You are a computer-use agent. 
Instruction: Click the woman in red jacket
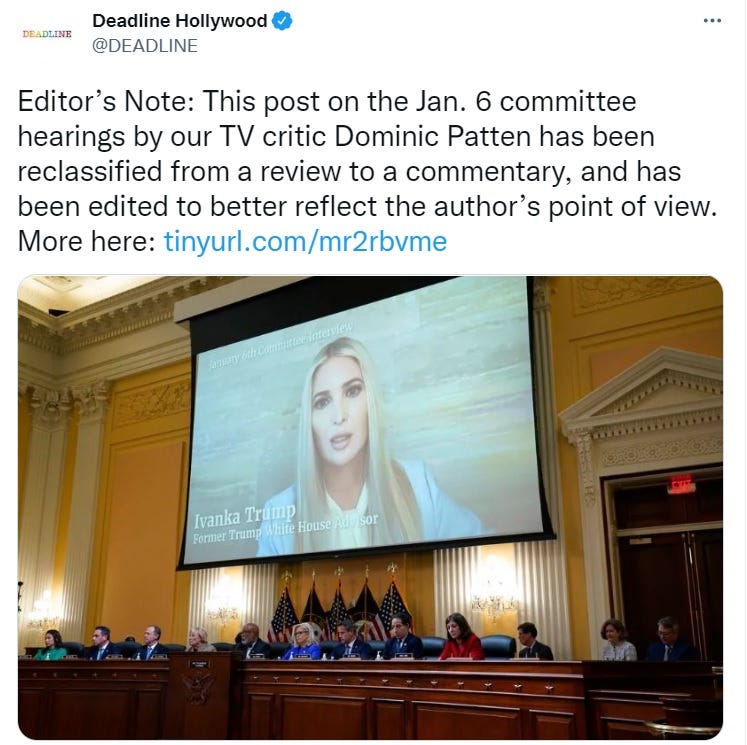(x=460, y=637)
